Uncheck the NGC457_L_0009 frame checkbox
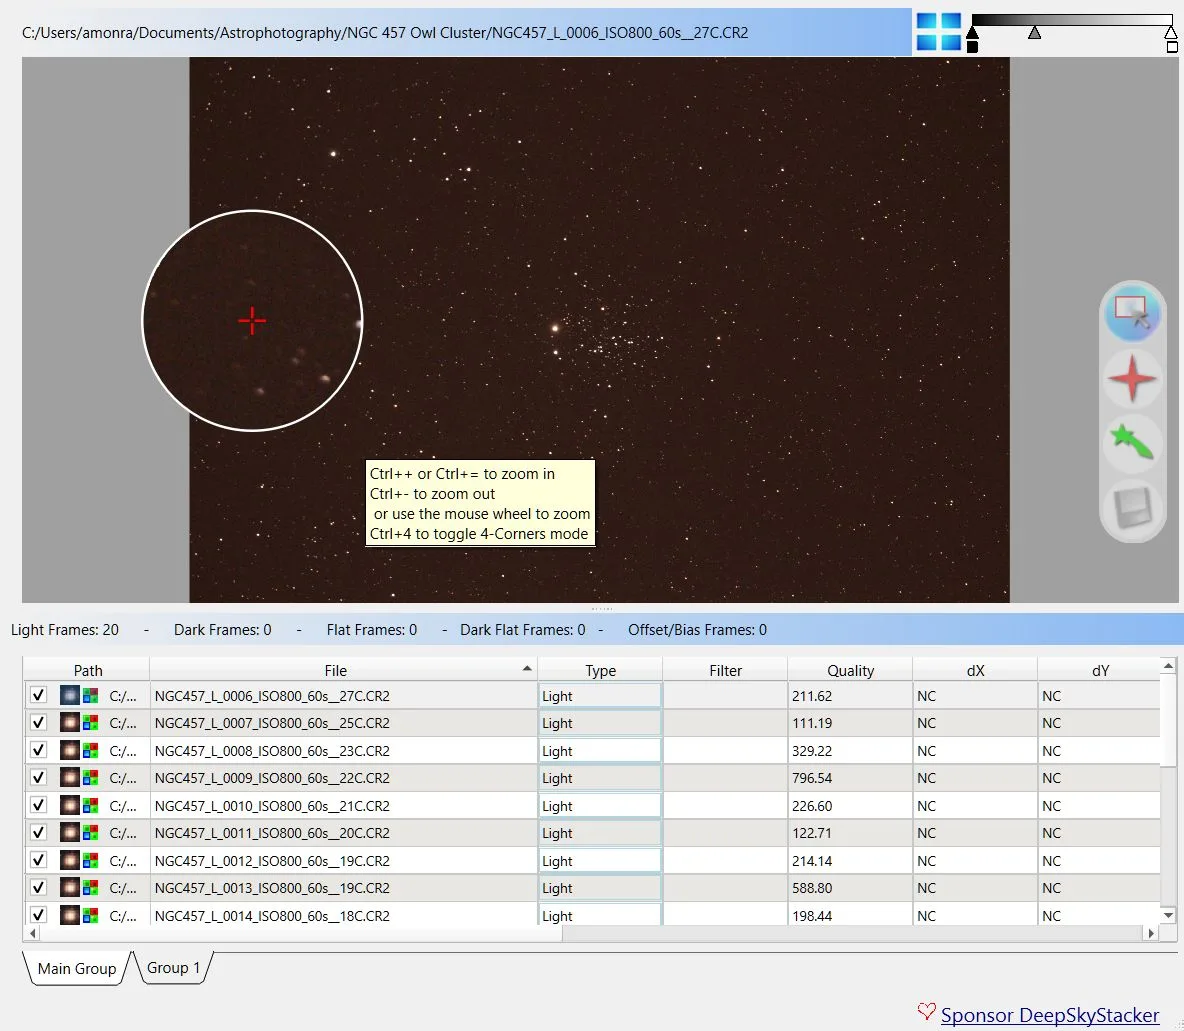This screenshot has height=1031, width=1184. 39,777
